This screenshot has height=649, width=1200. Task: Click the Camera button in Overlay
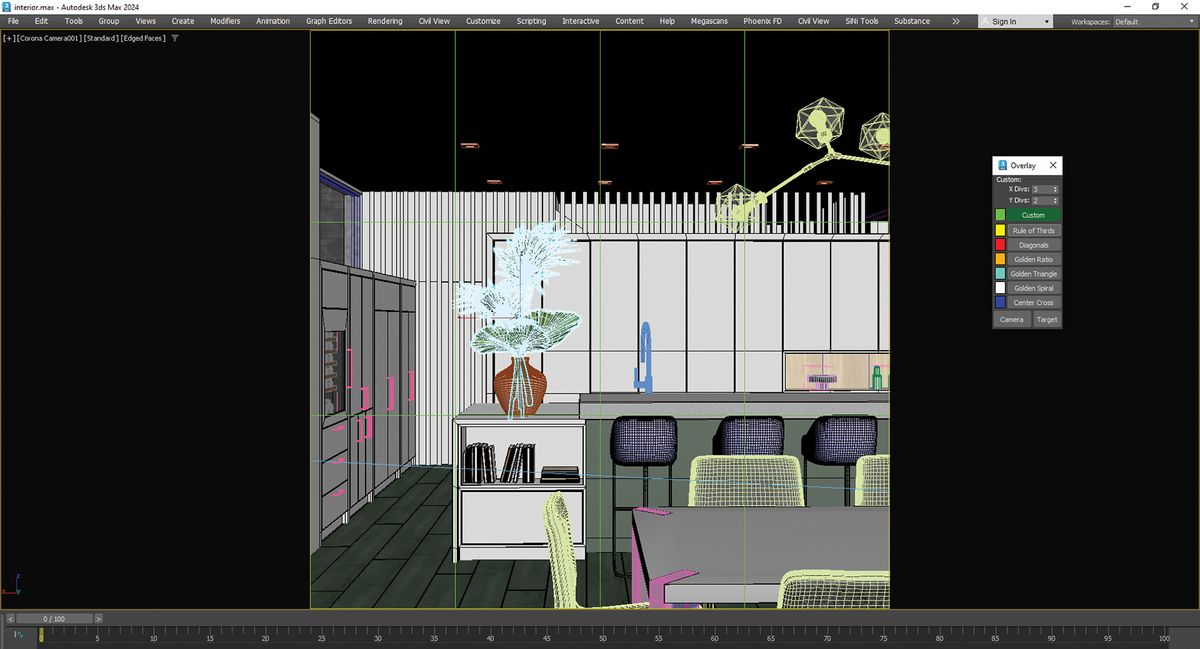[1012, 320]
